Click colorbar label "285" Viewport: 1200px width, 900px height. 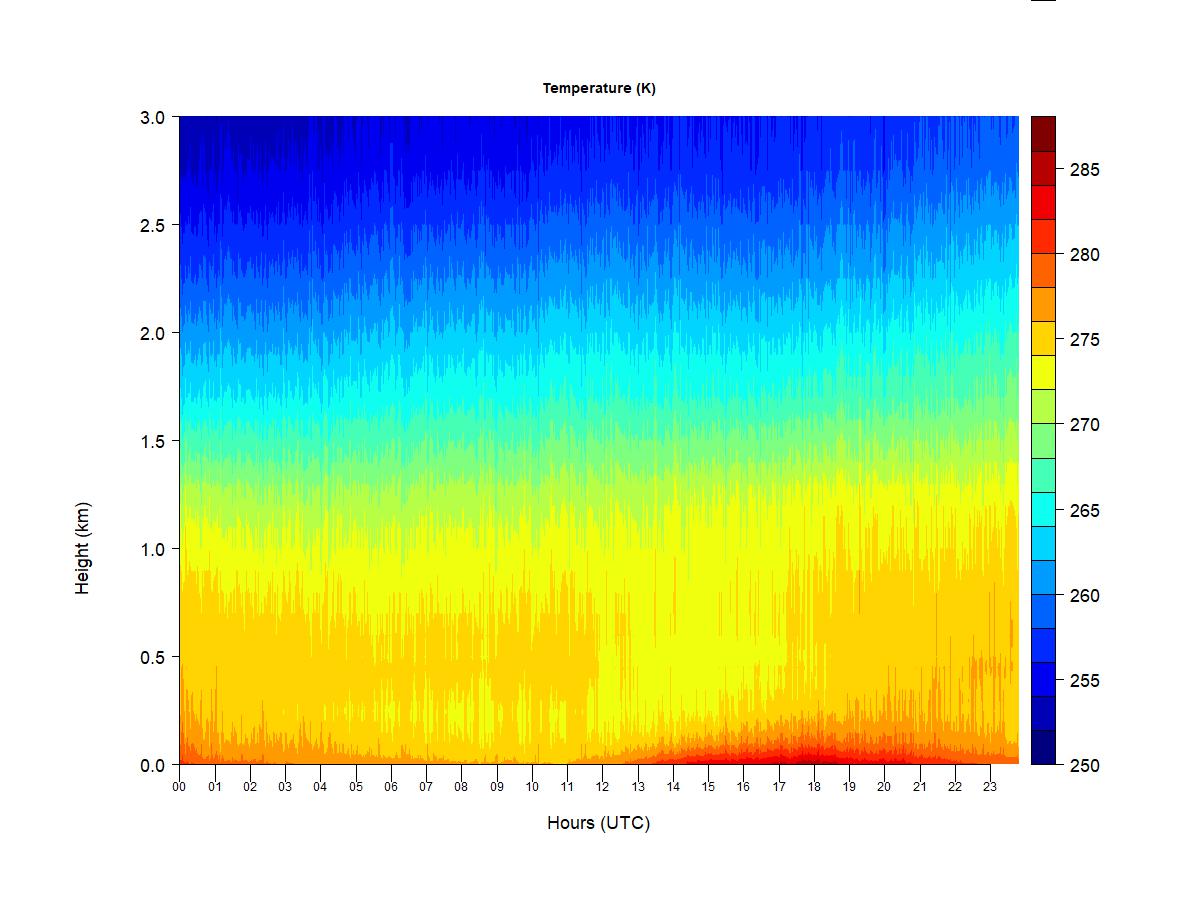click(x=1085, y=170)
